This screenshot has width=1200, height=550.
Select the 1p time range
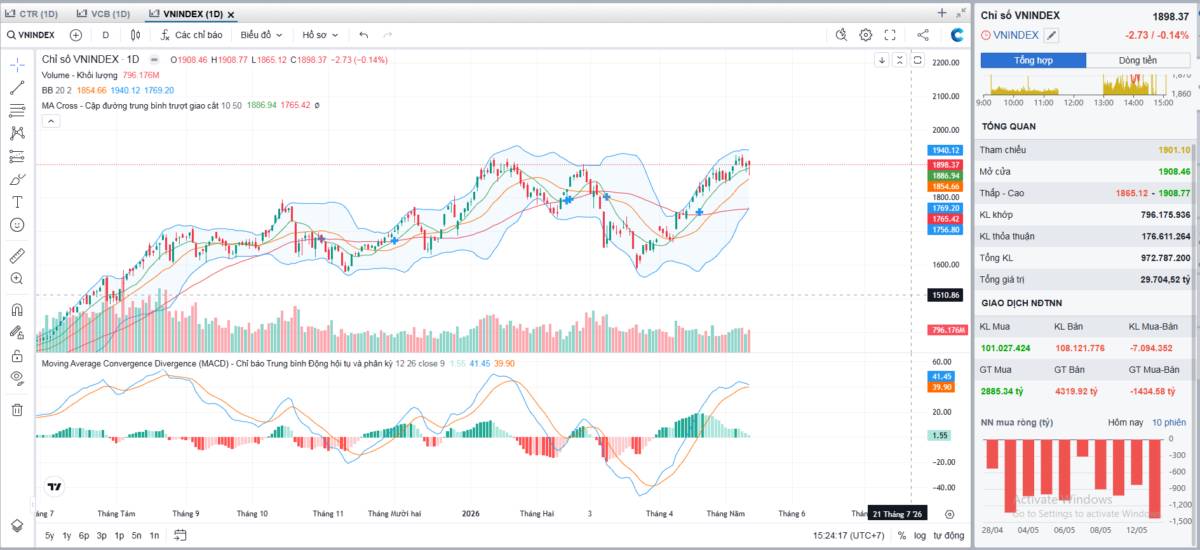click(x=119, y=536)
